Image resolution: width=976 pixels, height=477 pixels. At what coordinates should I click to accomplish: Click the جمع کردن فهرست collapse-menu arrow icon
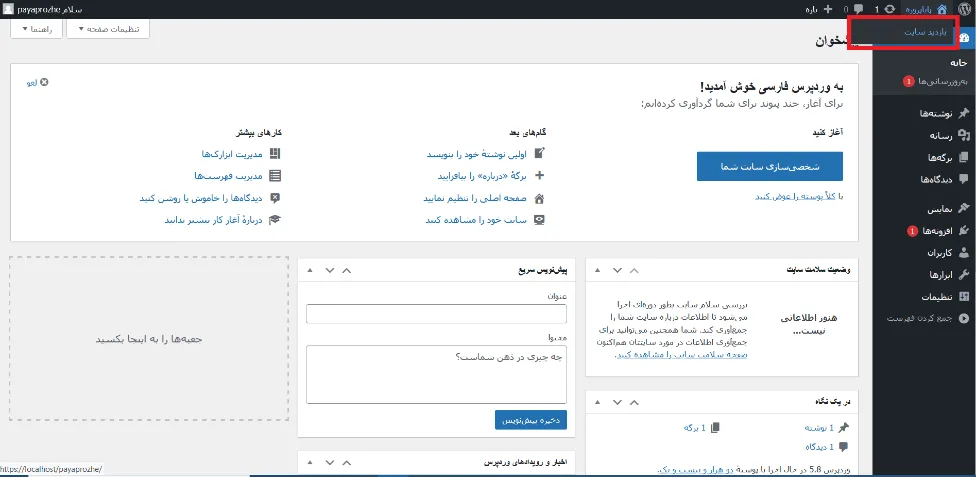pos(964,318)
